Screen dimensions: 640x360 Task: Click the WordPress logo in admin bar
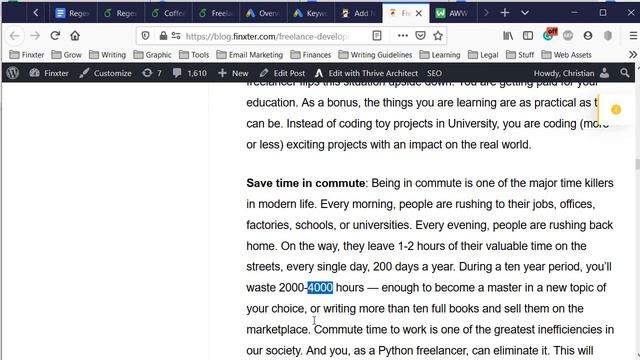pos(13,73)
